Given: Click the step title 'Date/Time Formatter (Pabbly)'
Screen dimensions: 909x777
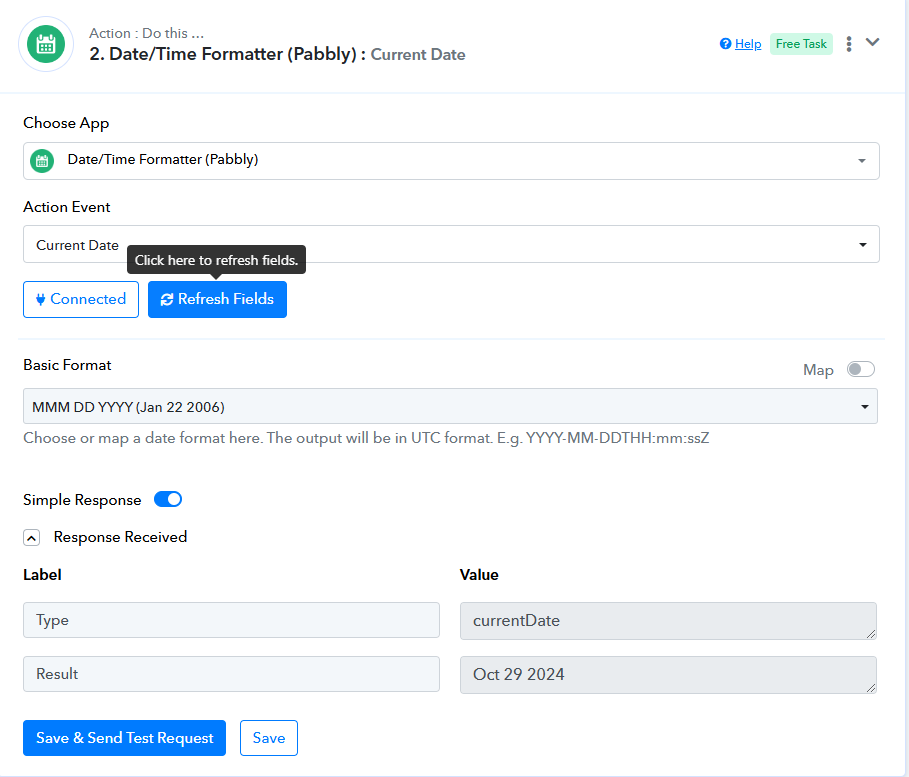Looking at the screenshot, I should [232, 55].
